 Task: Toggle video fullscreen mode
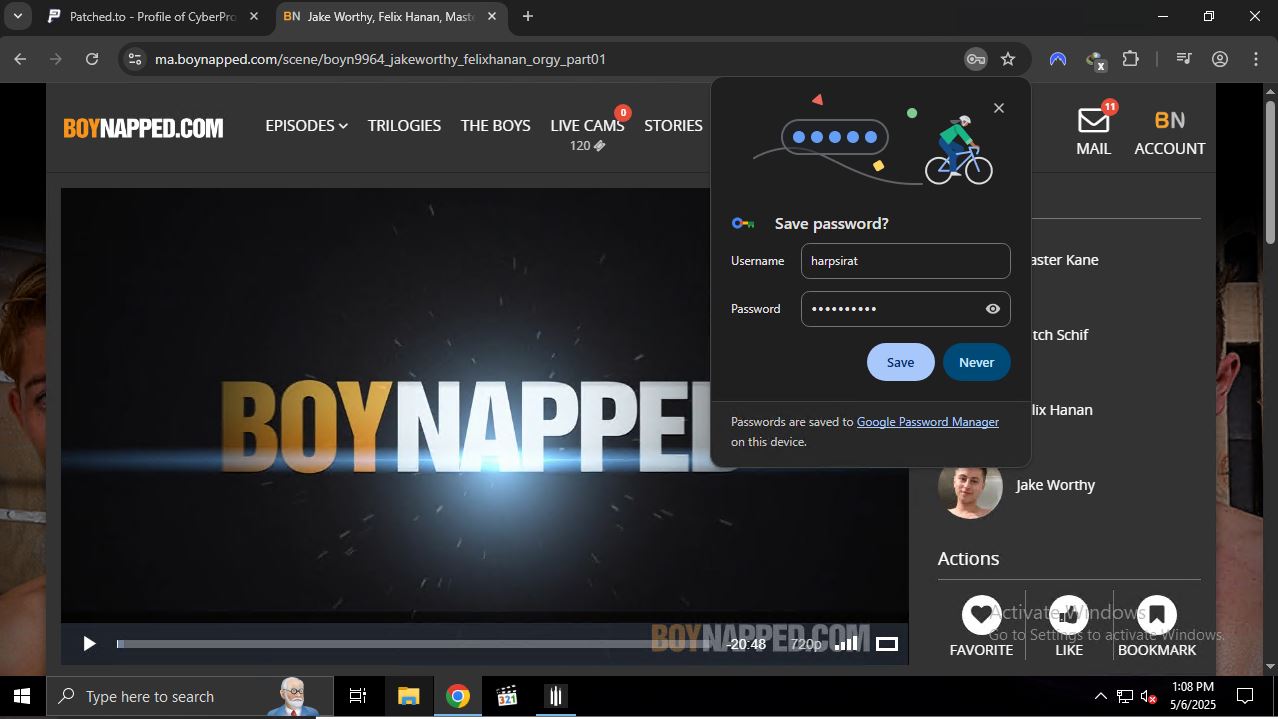pyautogui.click(x=887, y=644)
